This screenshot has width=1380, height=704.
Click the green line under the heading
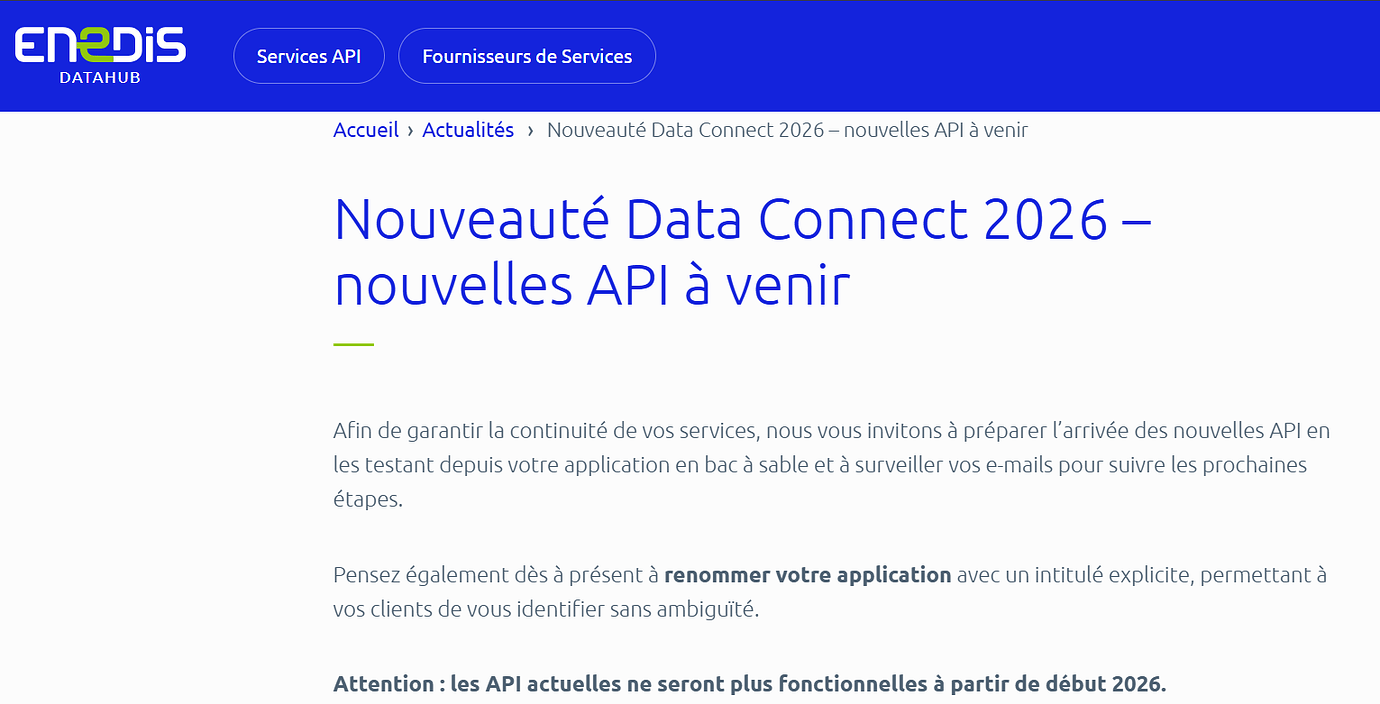pos(353,344)
